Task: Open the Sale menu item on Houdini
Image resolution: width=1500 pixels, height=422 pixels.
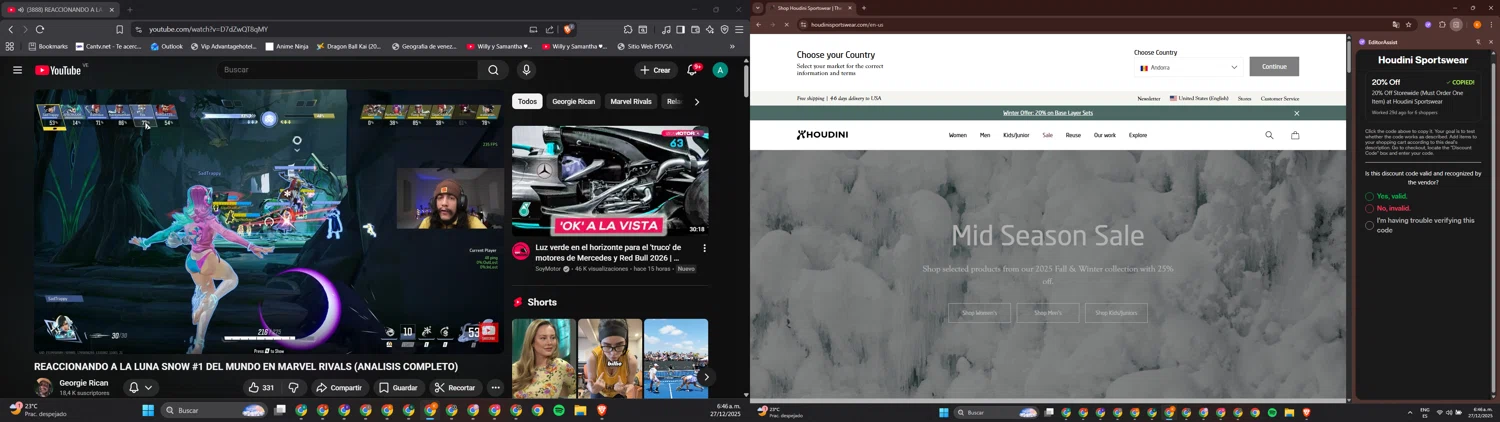Action: [x=1047, y=135]
